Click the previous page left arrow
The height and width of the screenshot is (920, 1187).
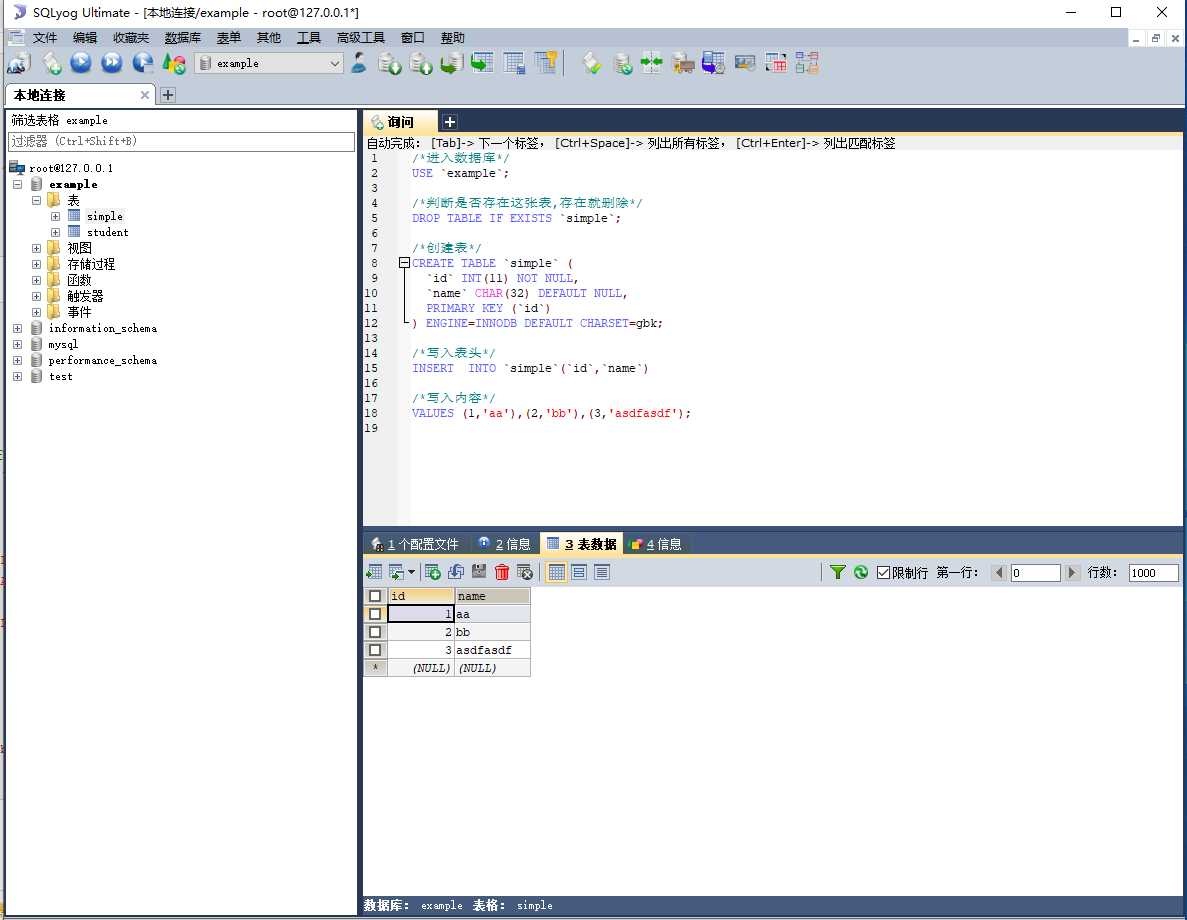999,572
